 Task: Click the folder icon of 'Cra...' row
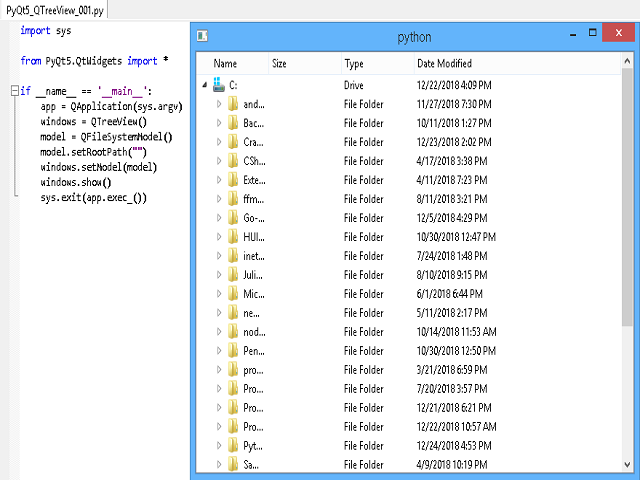233,142
